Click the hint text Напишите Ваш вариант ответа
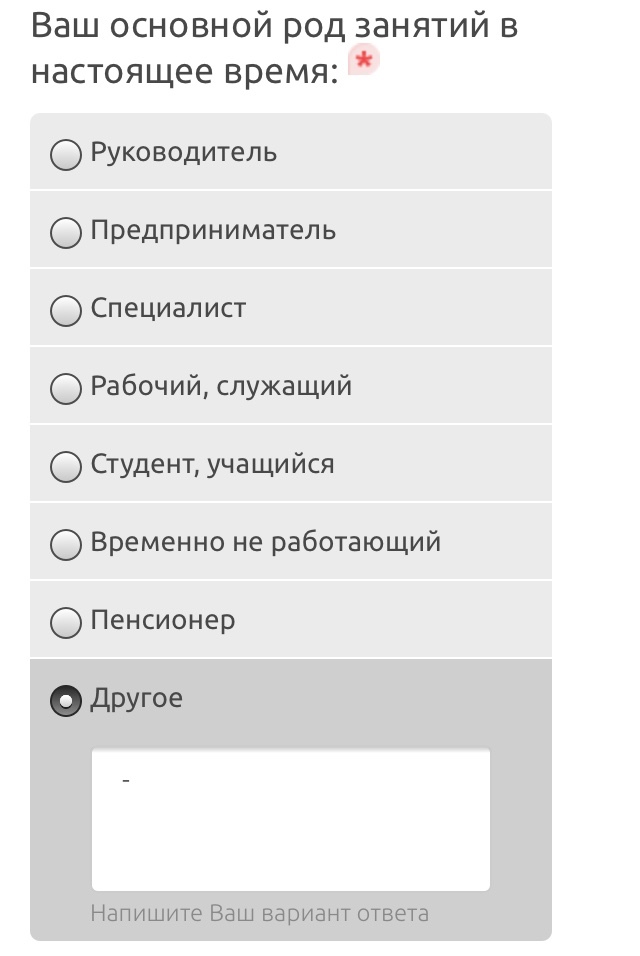Viewport: 640px width, 956px height. coord(259,913)
